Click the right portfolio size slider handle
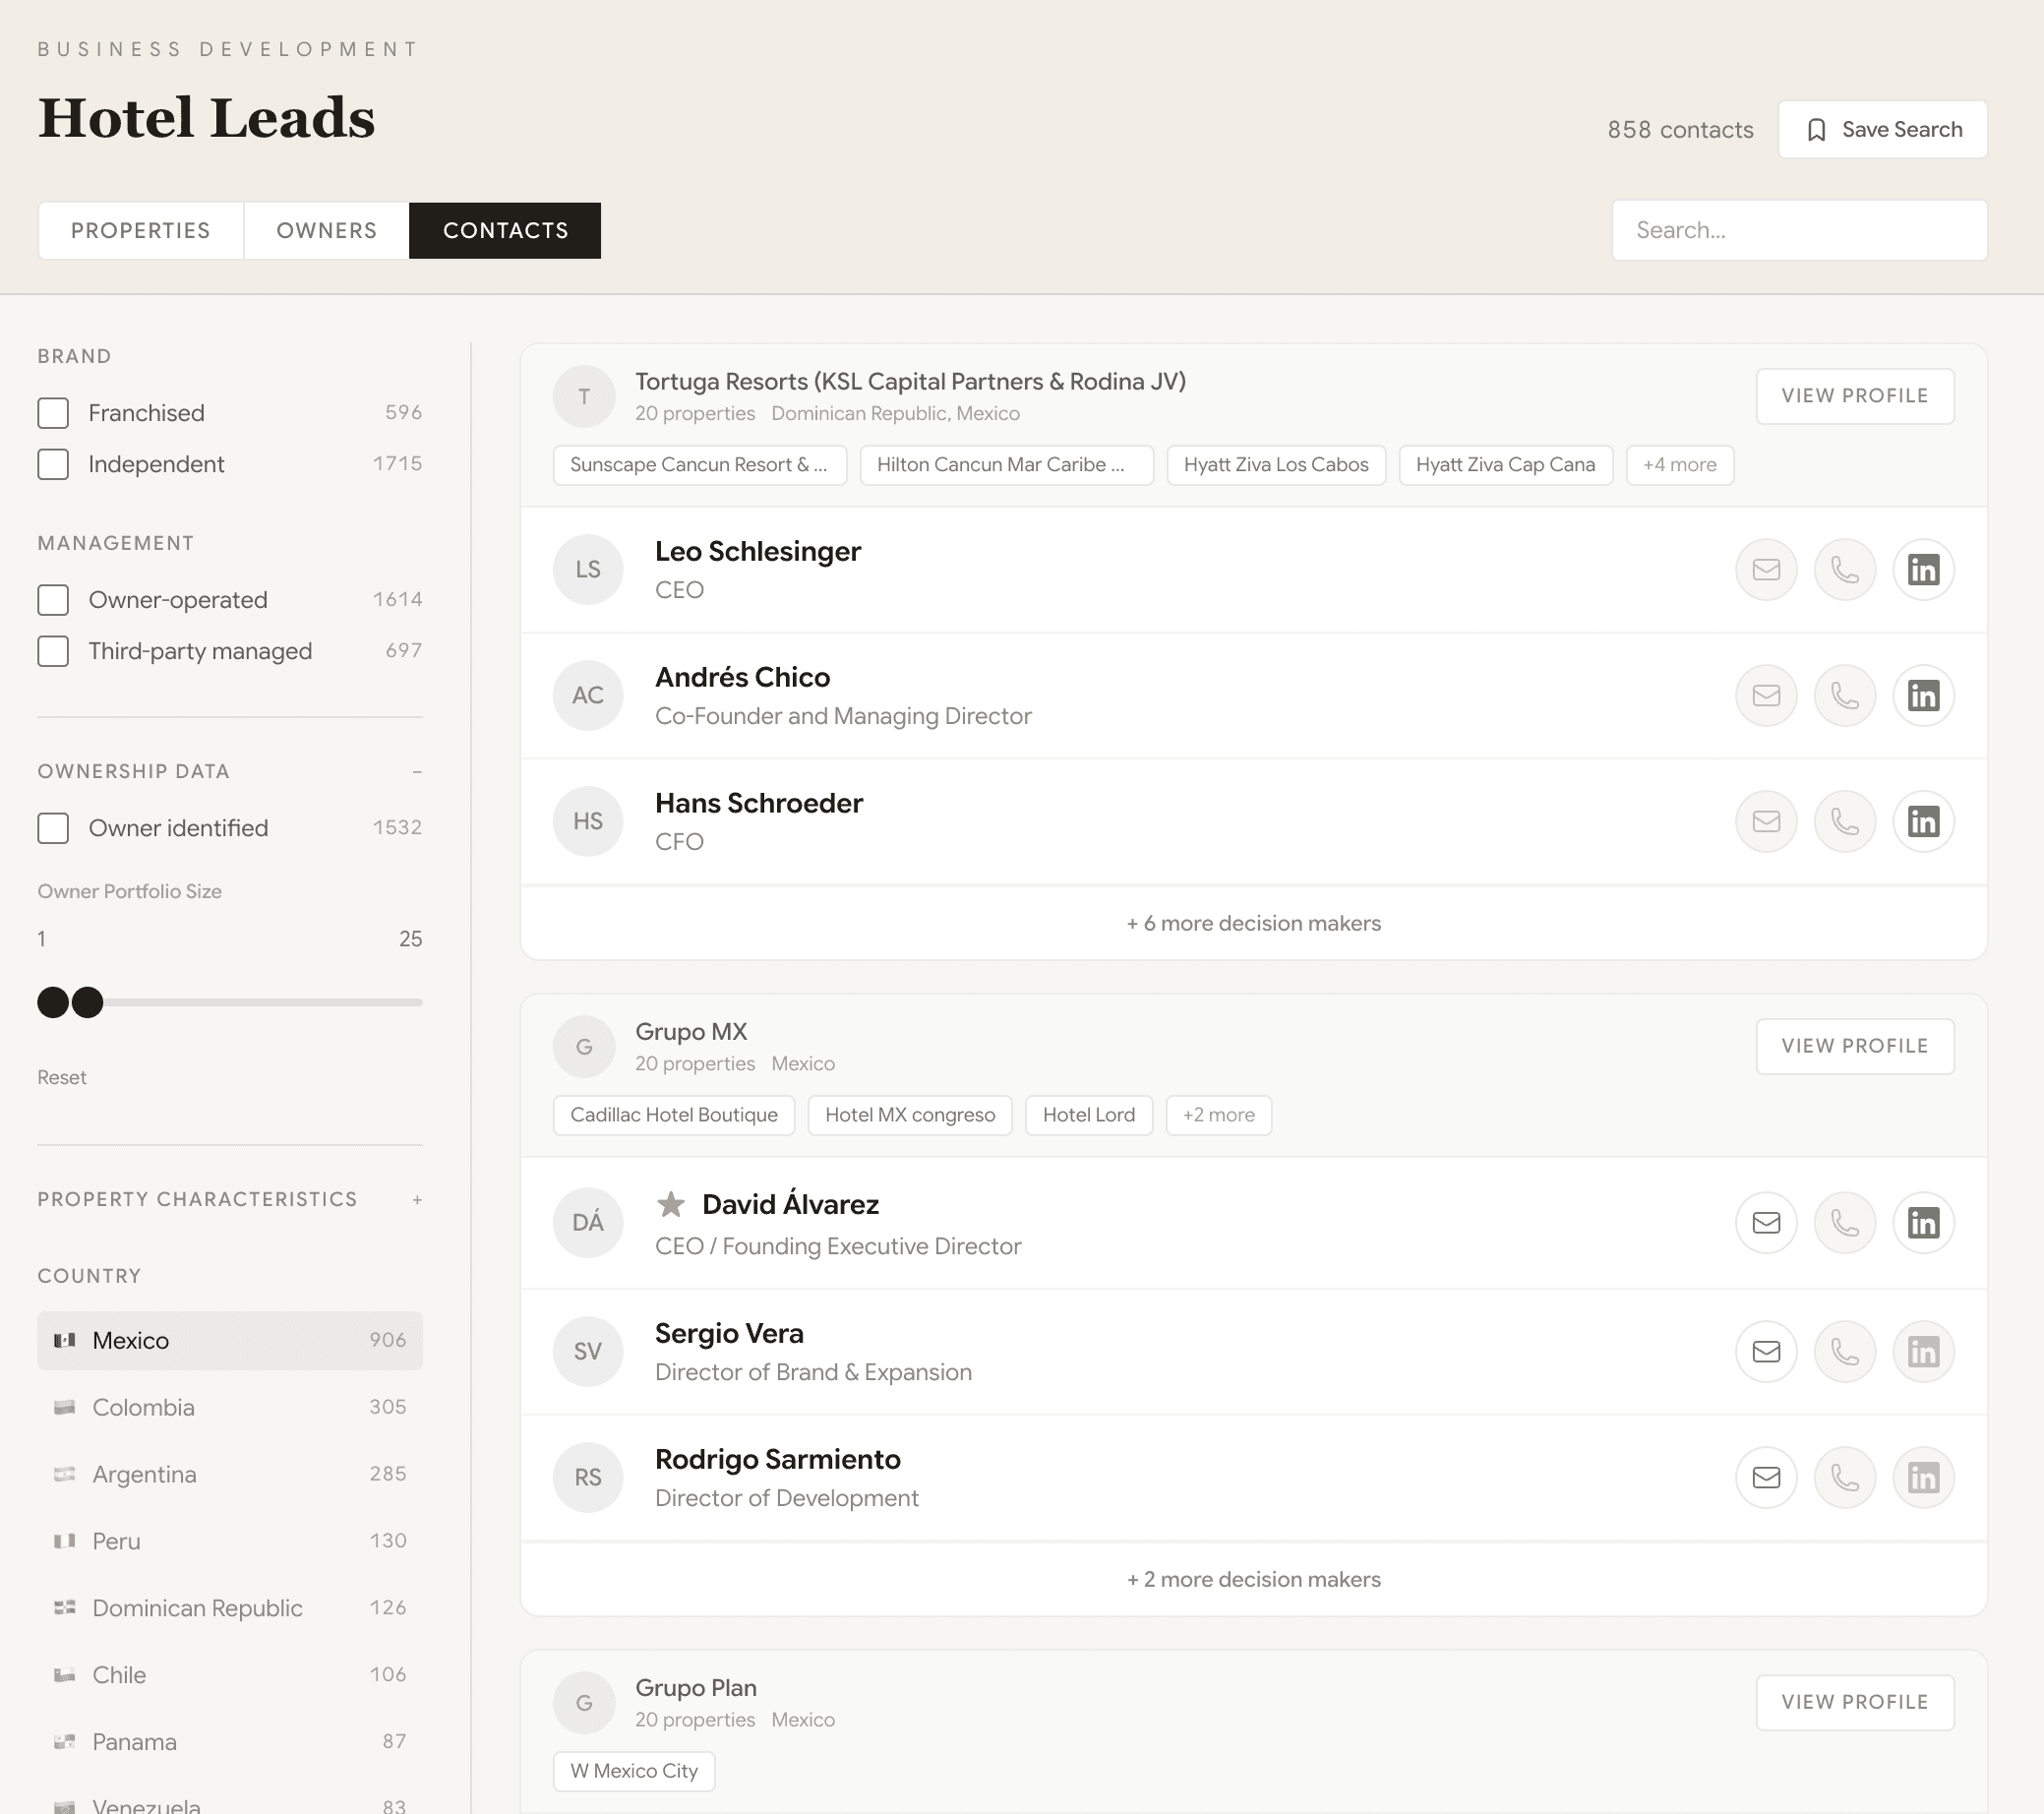The width and height of the screenshot is (2044, 1814). 88,1002
